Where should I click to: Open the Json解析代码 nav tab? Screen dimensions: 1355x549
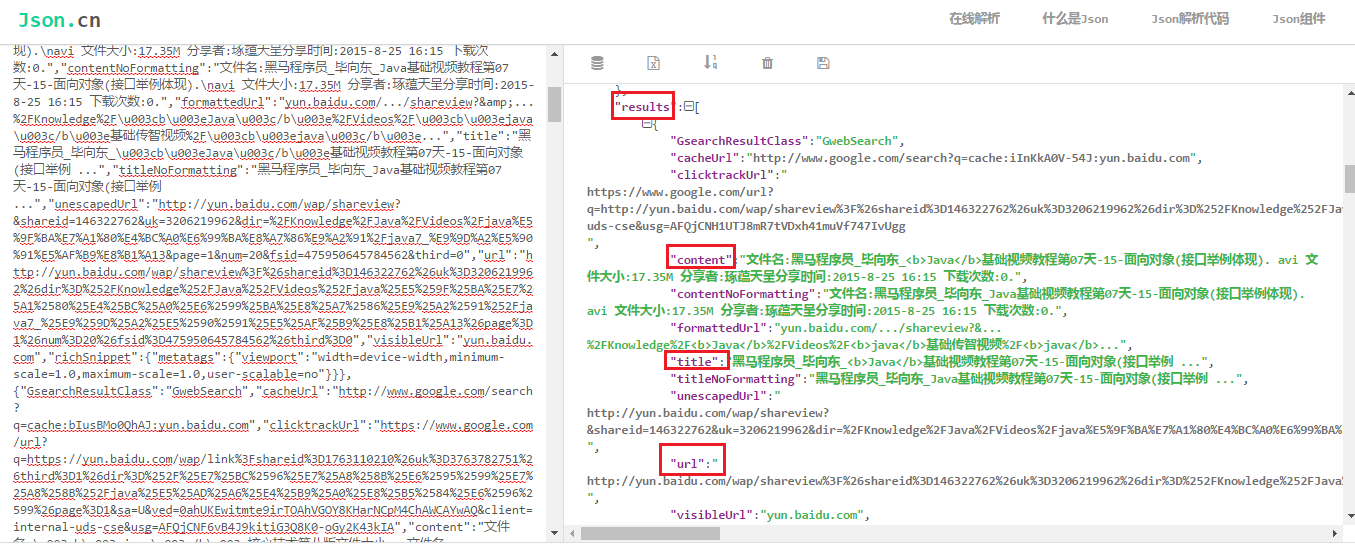pos(1189,19)
